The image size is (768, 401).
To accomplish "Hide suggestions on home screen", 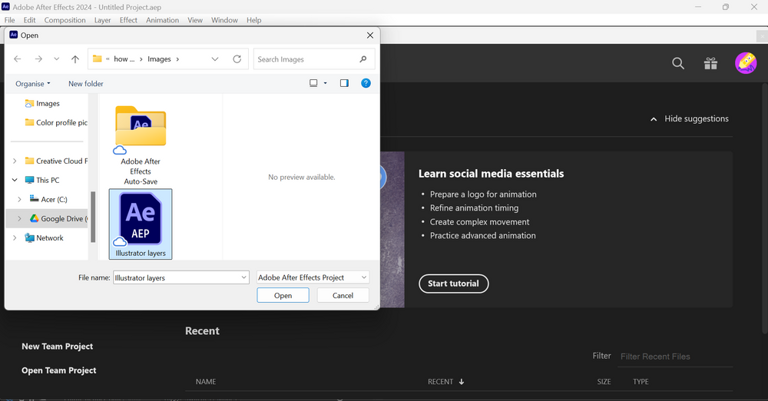I will 689,119.
